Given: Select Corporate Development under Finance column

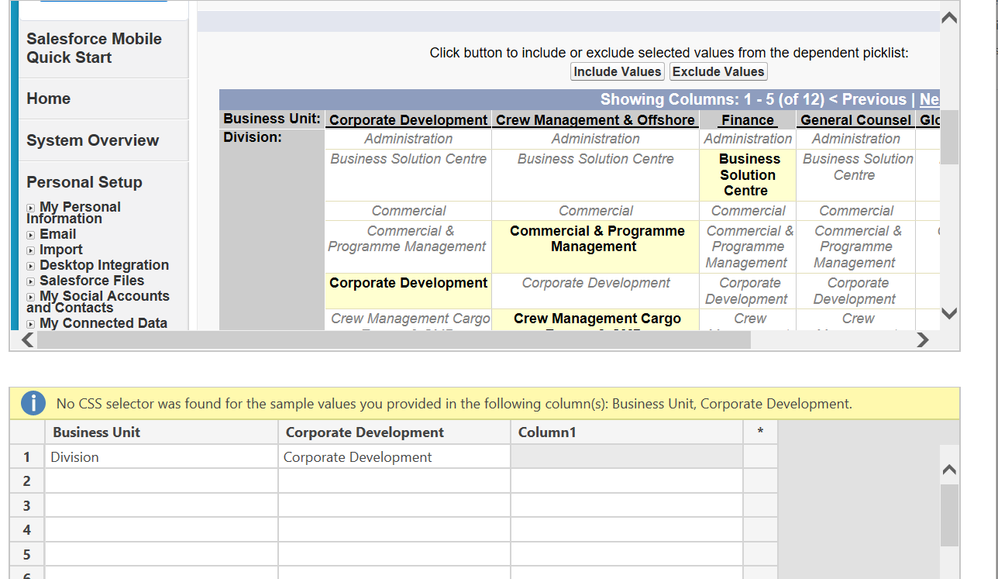Looking at the screenshot, I should point(748,291).
